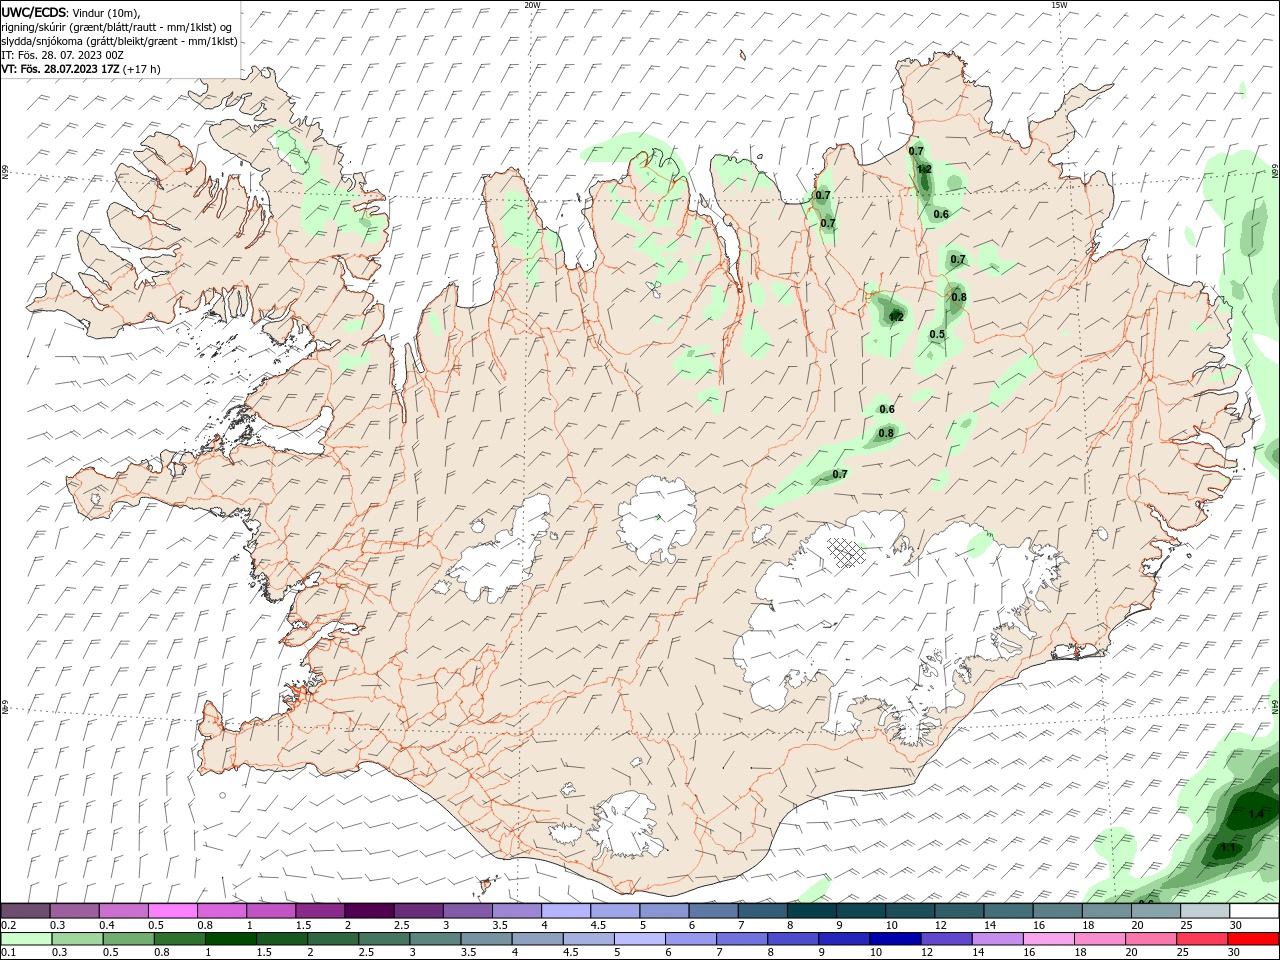Click the pale green 0.1 swatch, lower legend row

tap(26, 940)
